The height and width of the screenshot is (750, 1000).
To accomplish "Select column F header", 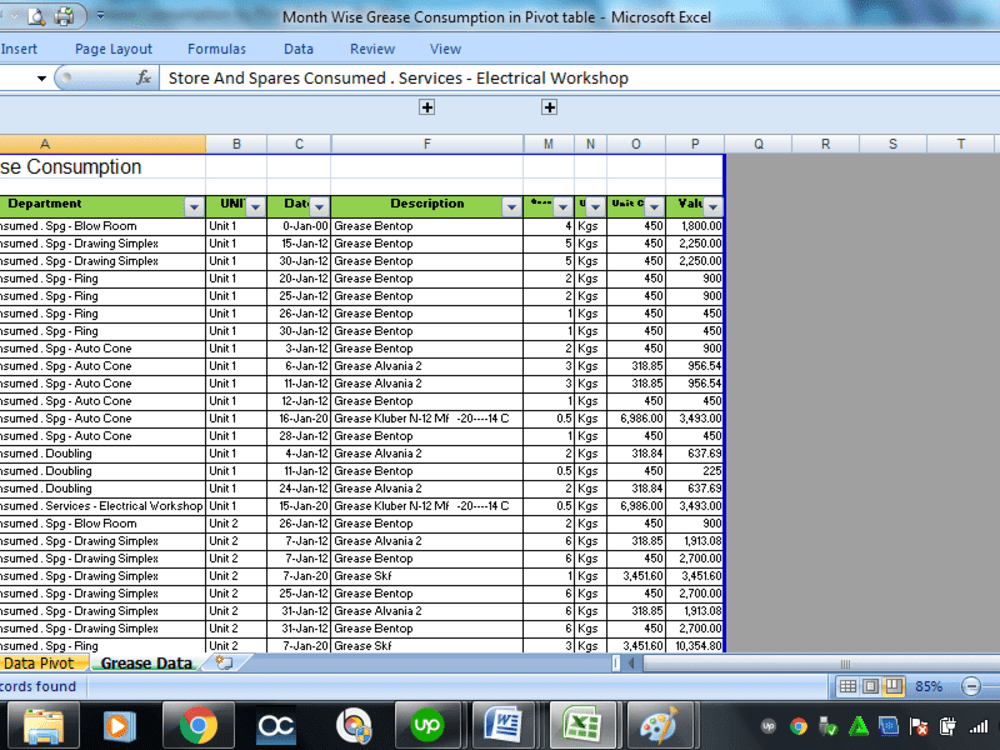I will pyautogui.click(x=427, y=144).
